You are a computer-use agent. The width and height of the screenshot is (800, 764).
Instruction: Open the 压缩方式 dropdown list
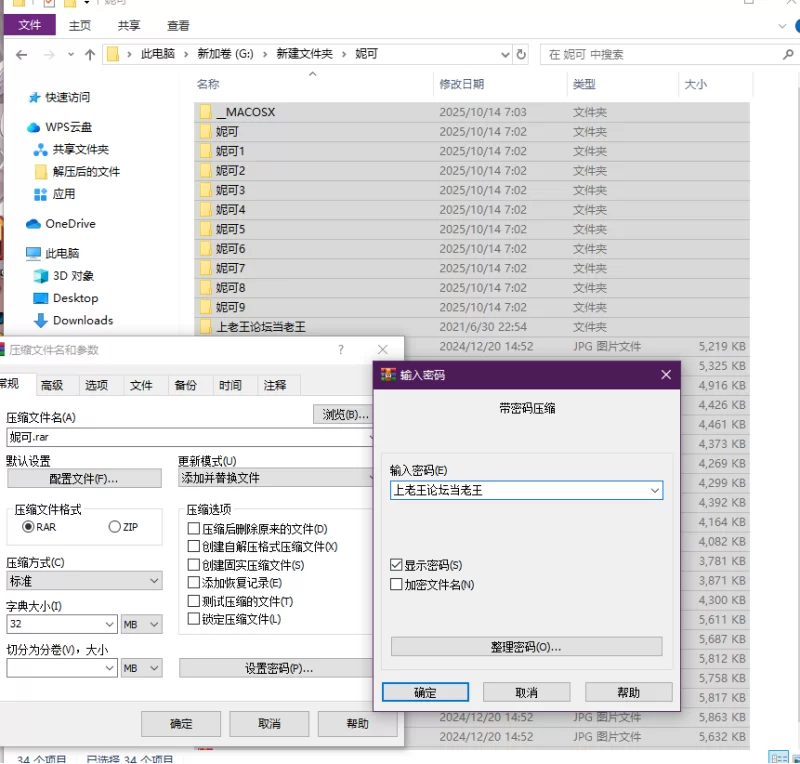(x=154, y=581)
